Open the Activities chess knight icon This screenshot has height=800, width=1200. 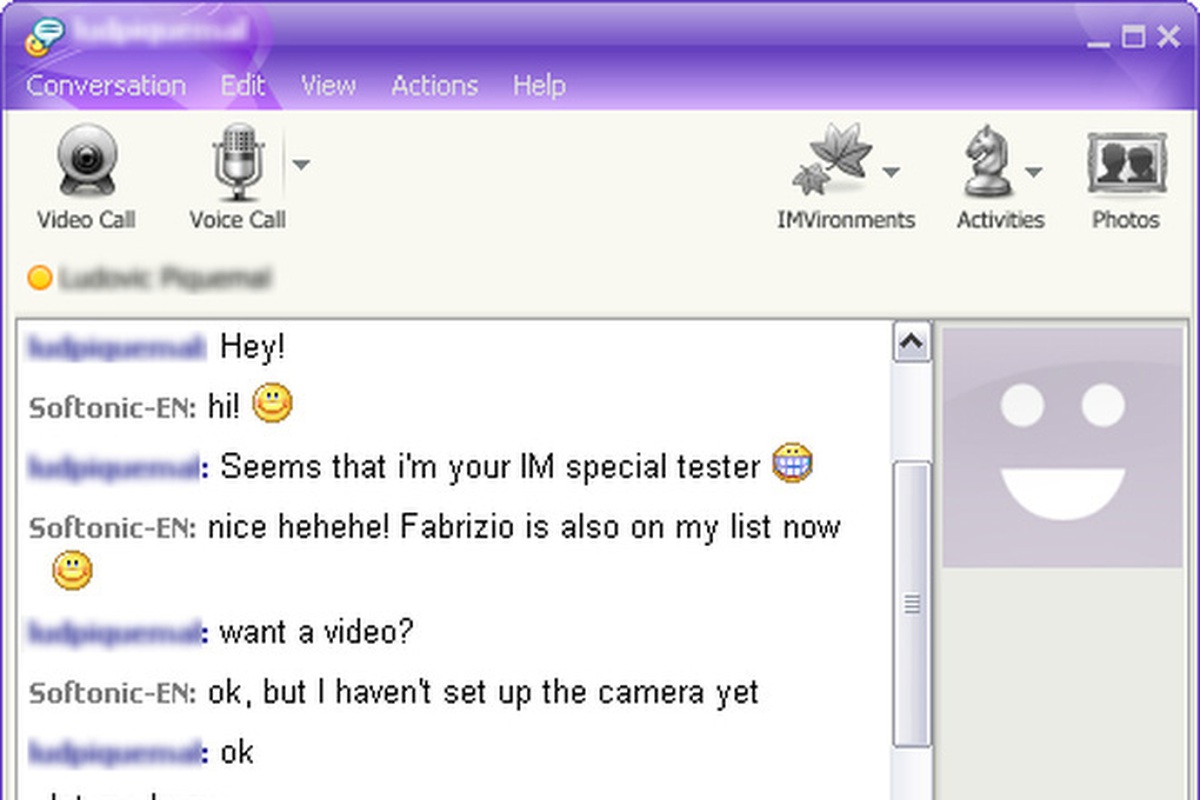click(x=990, y=162)
